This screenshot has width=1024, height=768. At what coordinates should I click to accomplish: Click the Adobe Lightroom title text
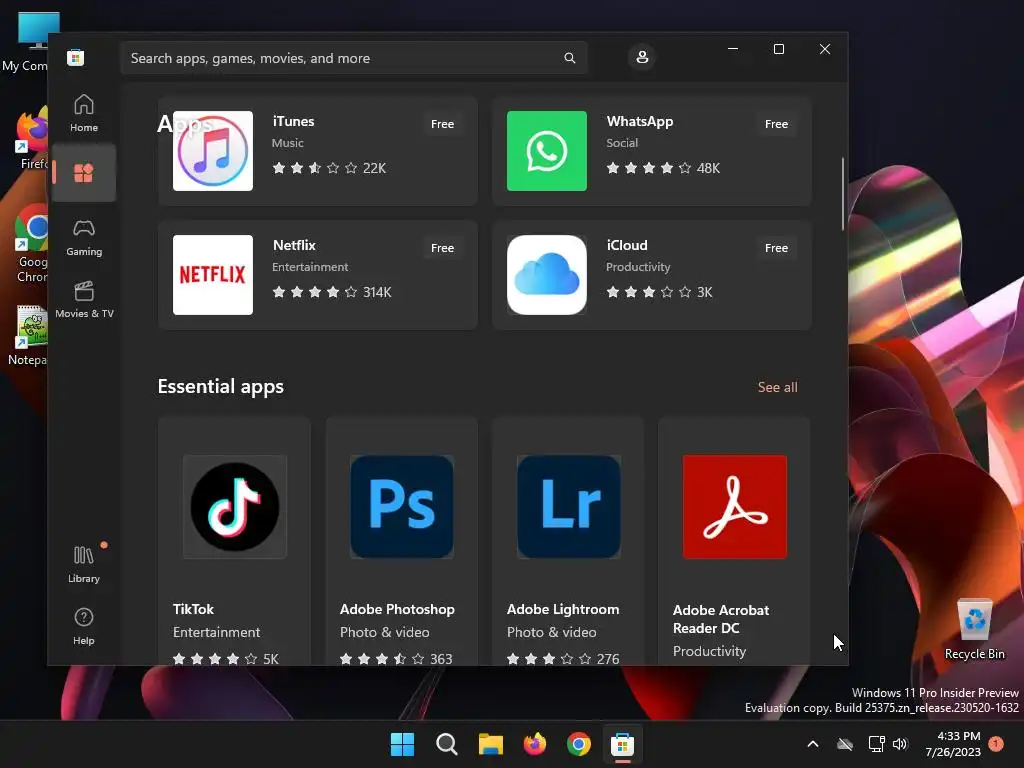point(563,609)
